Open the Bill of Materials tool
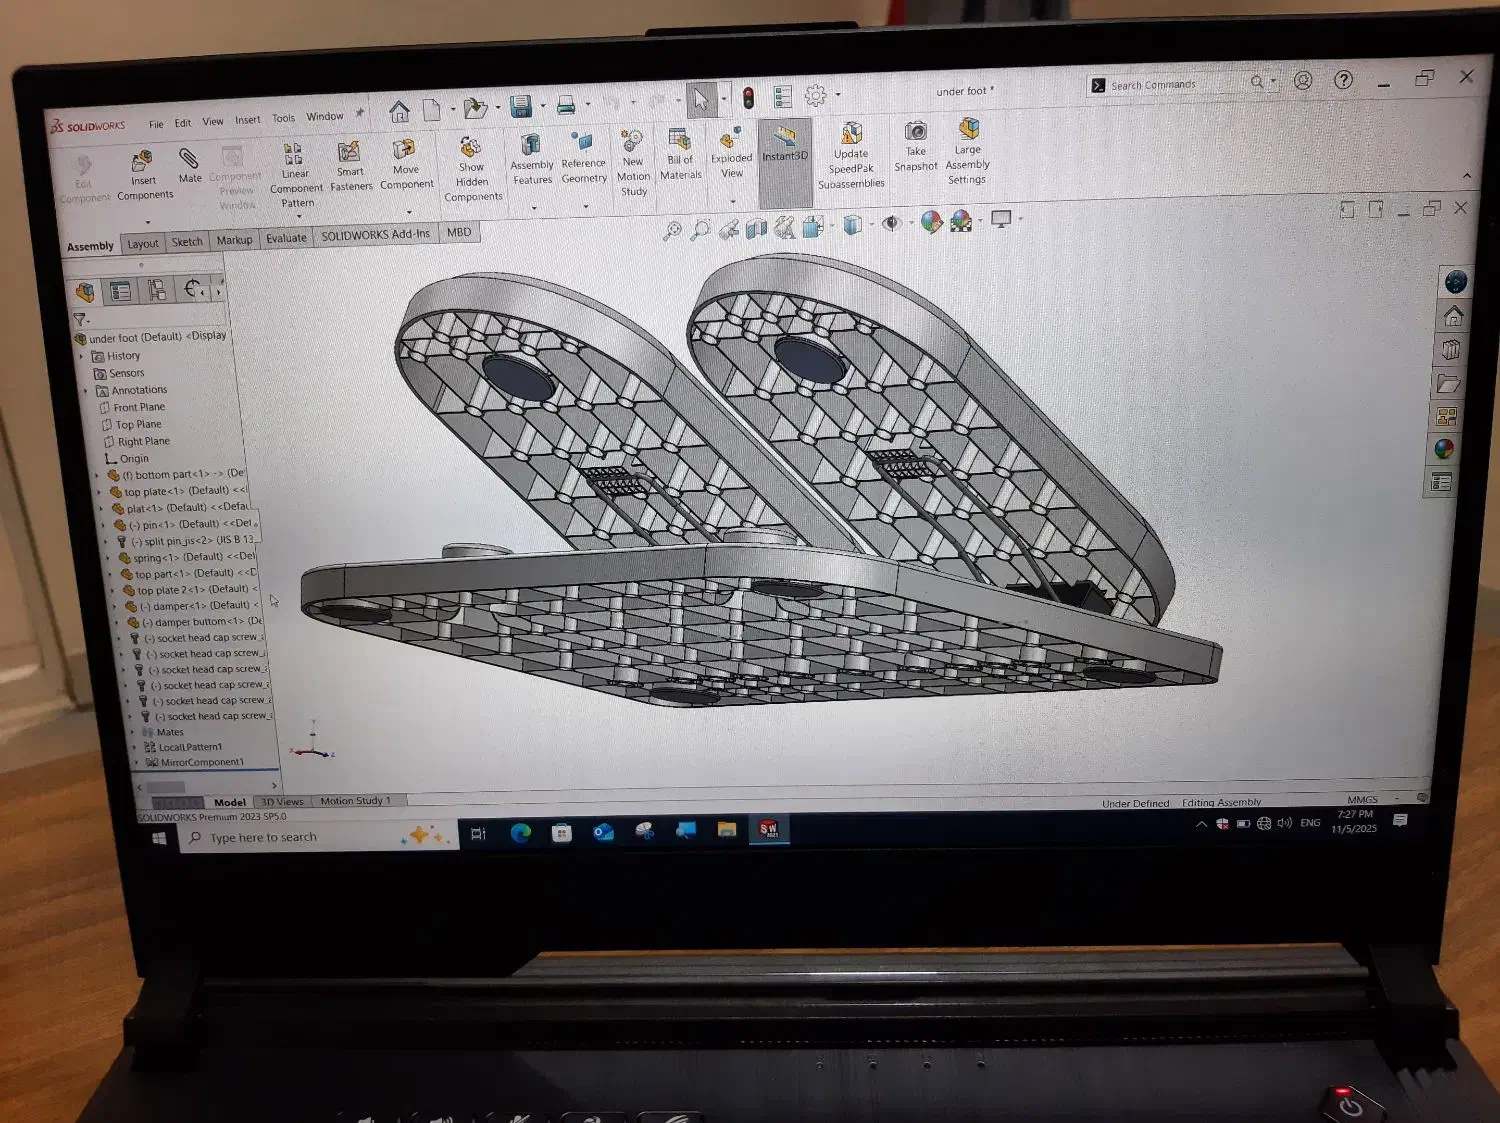 681,154
